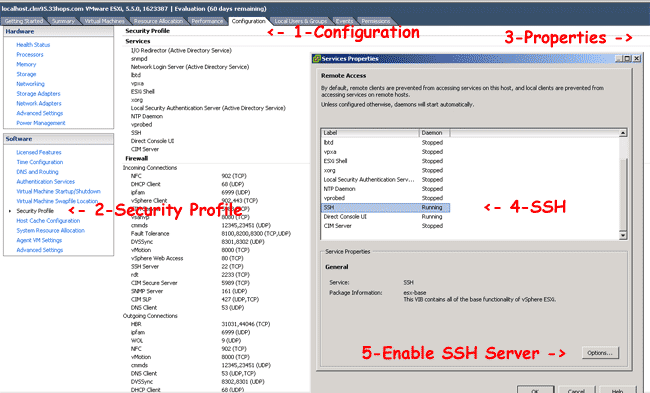
Task: Click the services list scroll-up arrow
Action: [x=623, y=133]
